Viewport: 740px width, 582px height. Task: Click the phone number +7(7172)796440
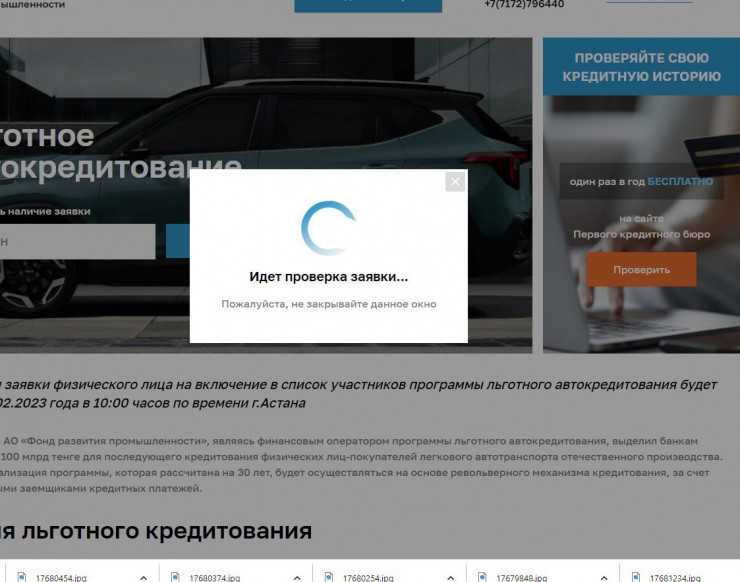[x=523, y=4]
